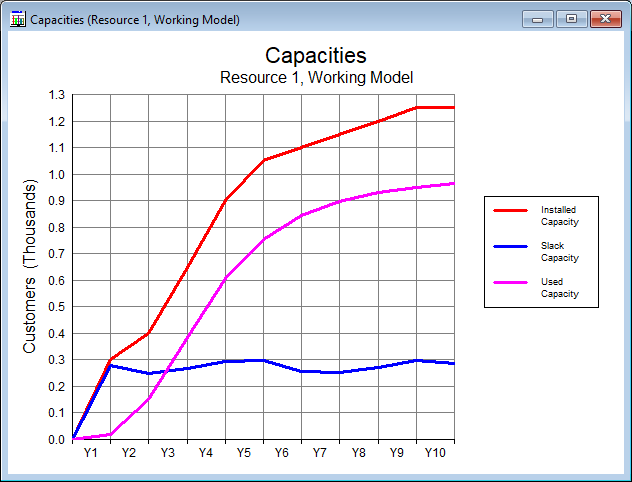Click the 1.0 y-axis value

56,175
